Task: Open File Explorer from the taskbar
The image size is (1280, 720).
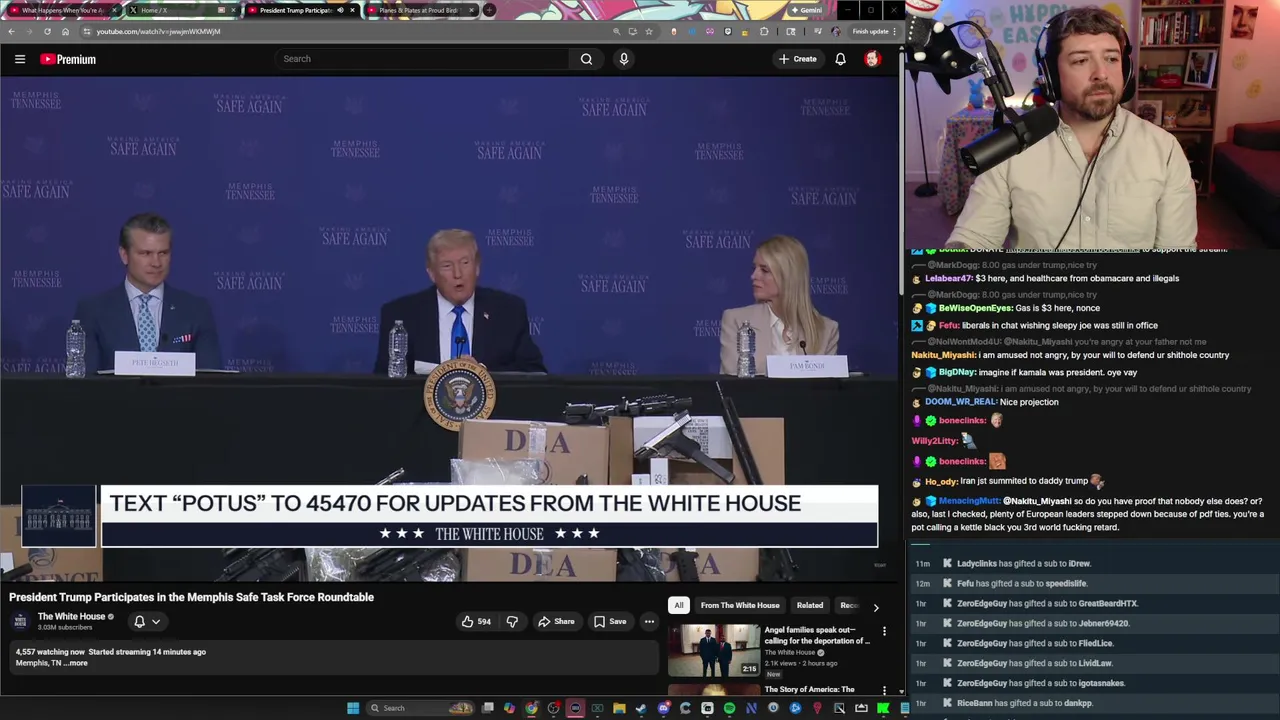Action: tap(619, 708)
